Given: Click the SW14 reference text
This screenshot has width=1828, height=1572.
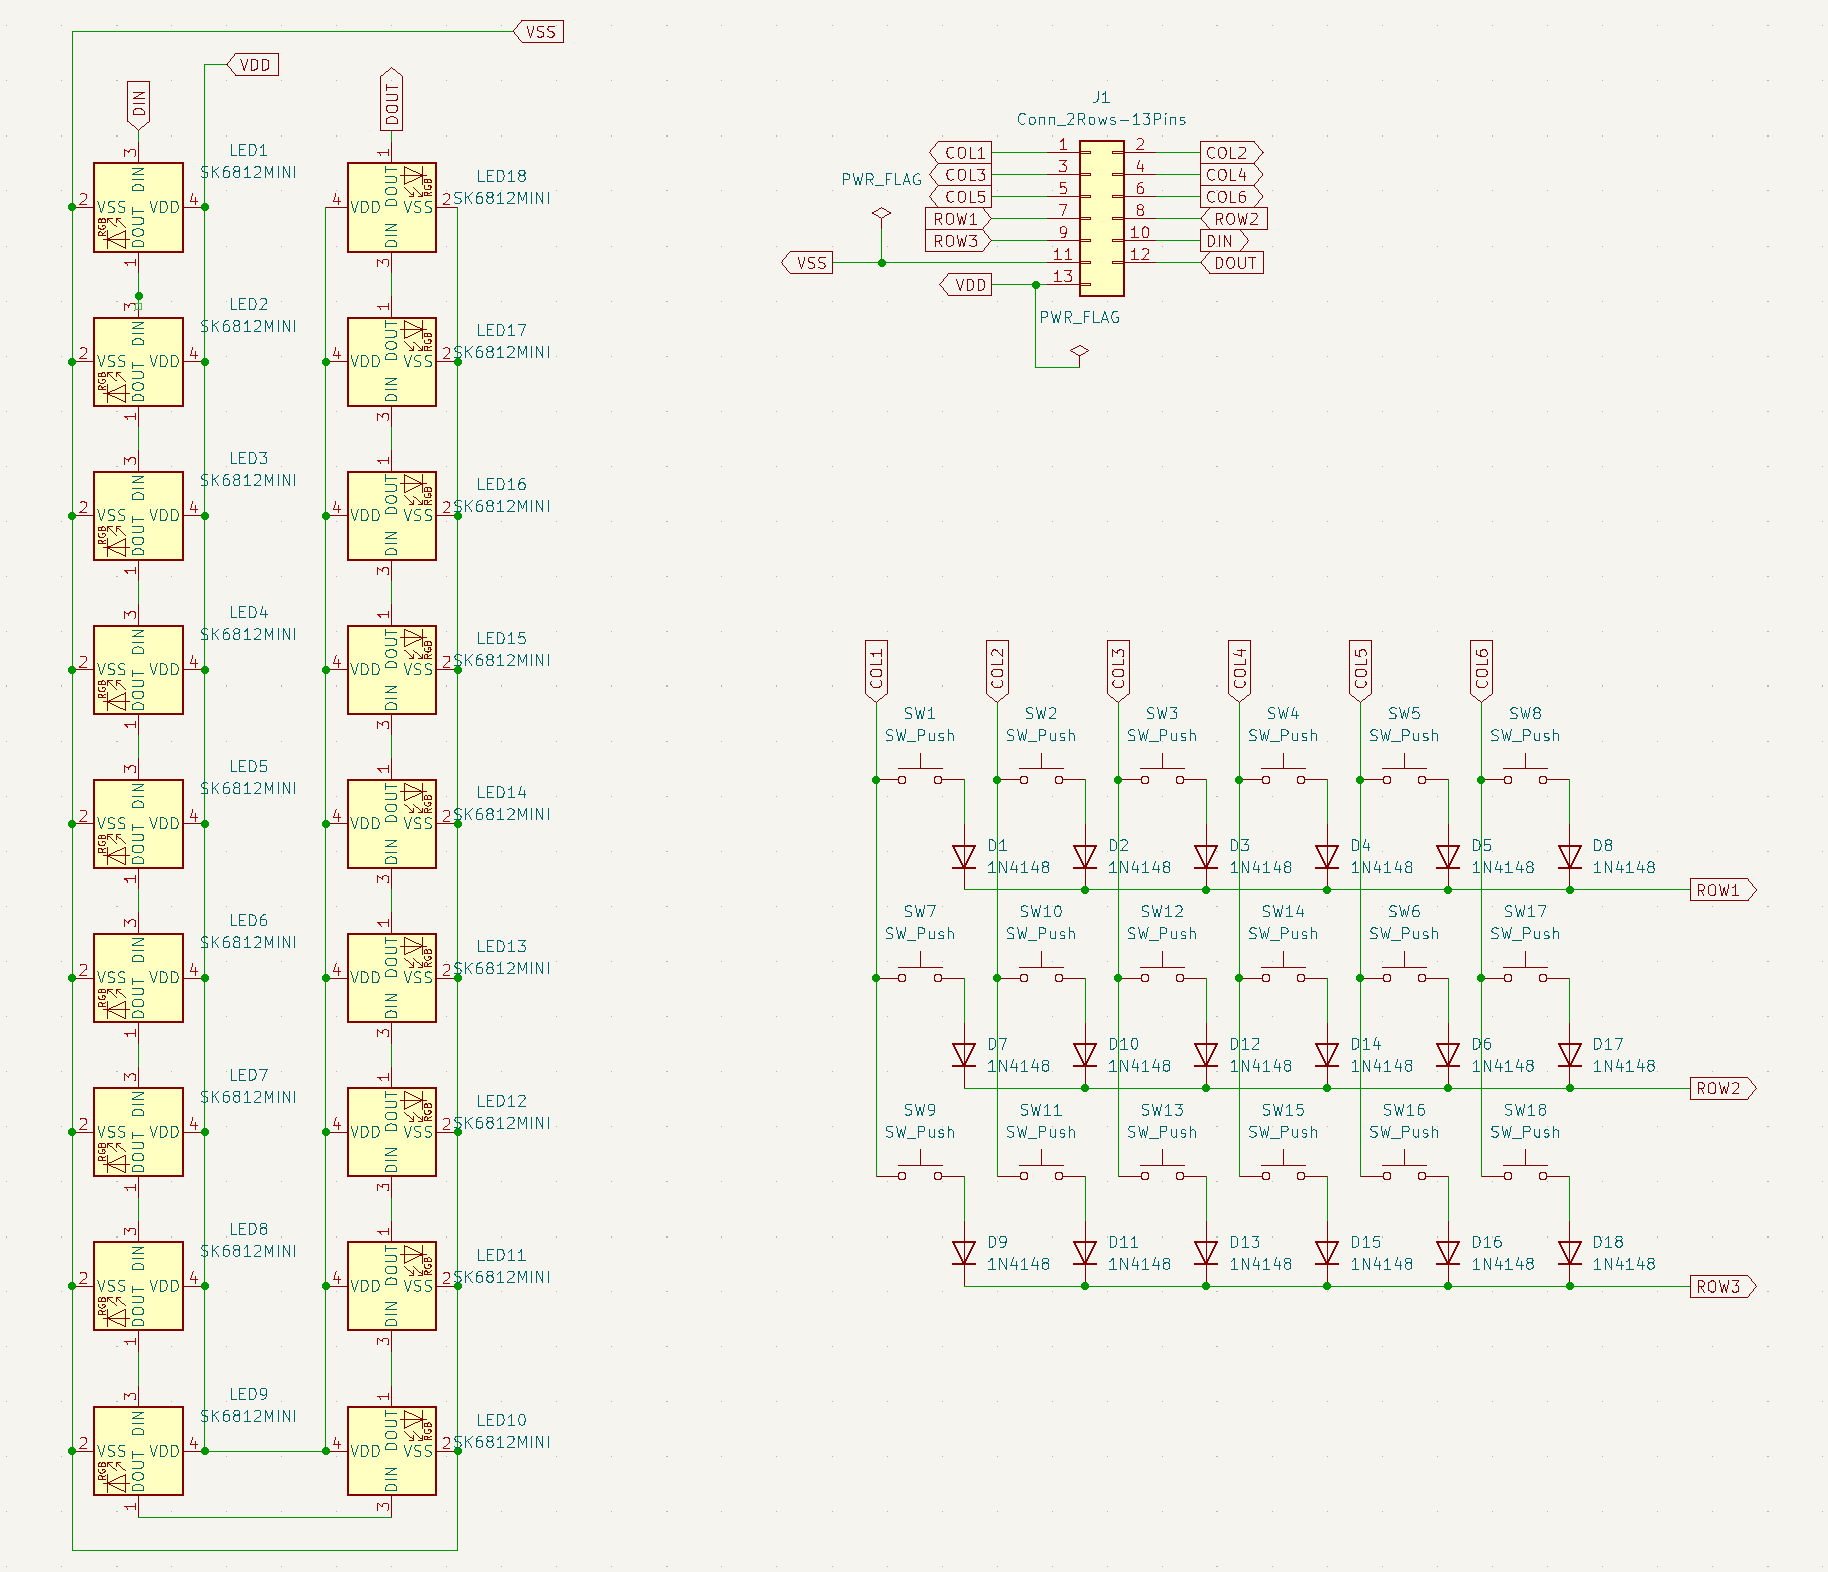Looking at the screenshot, I should (x=1283, y=911).
